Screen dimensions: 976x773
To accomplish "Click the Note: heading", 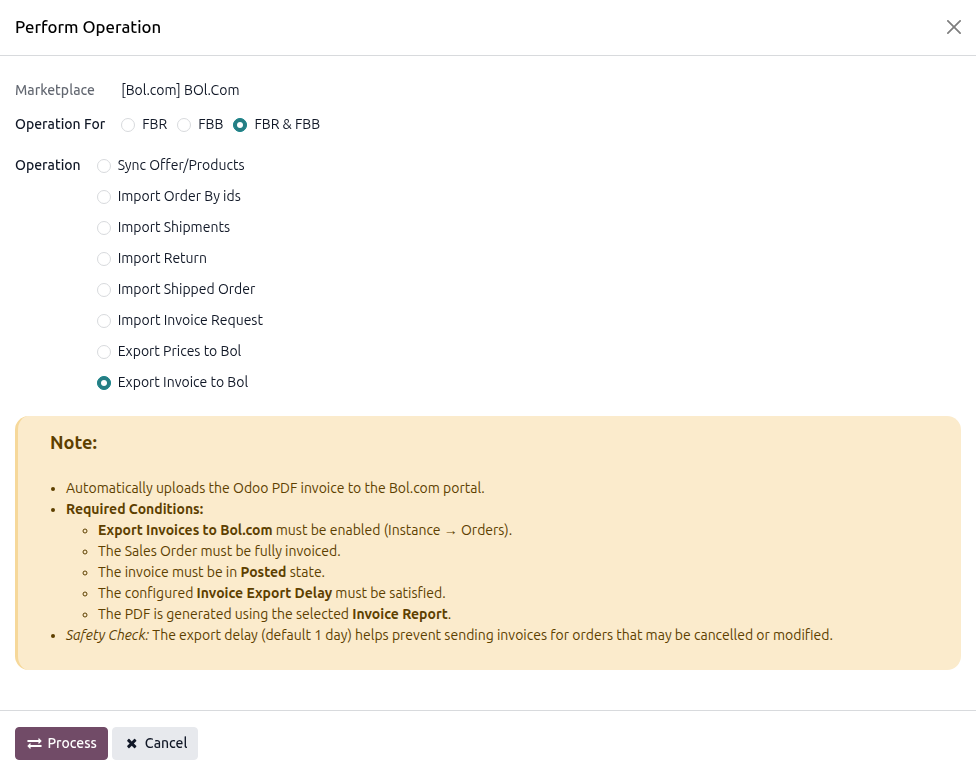I will click(x=73, y=443).
